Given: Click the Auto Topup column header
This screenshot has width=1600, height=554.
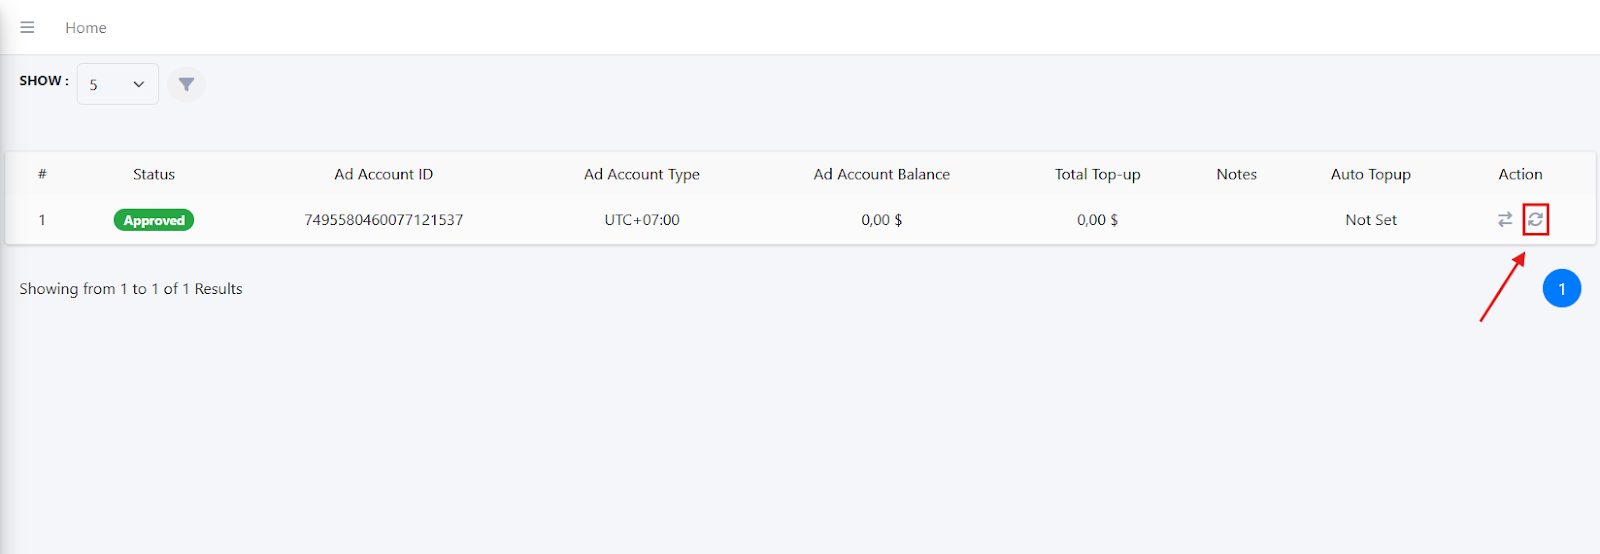Looking at the screenshot, I should tap(1371, 174).
